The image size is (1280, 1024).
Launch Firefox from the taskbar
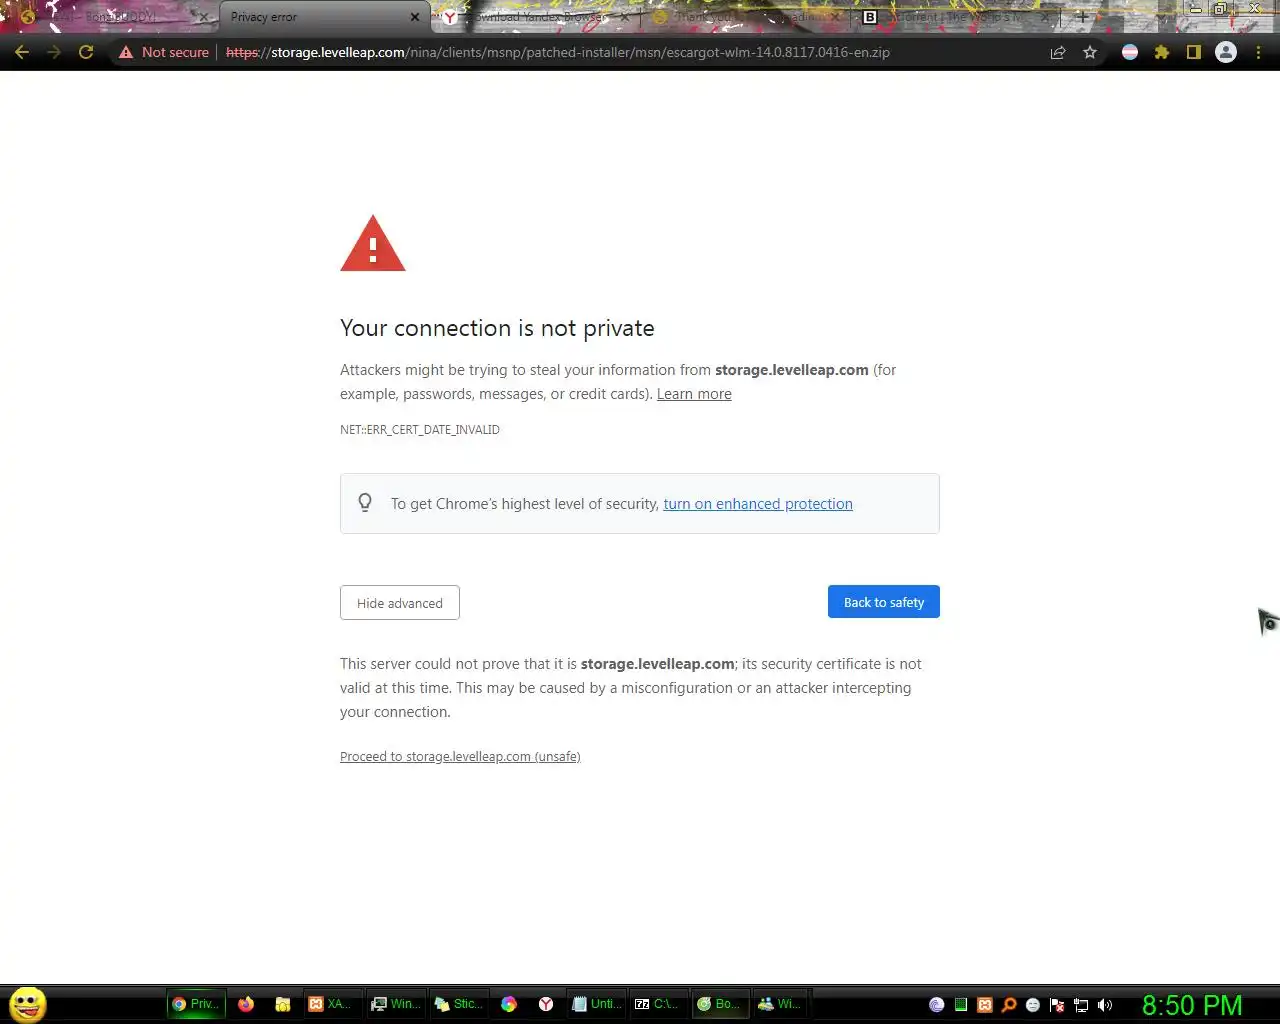coord(246,1004)
